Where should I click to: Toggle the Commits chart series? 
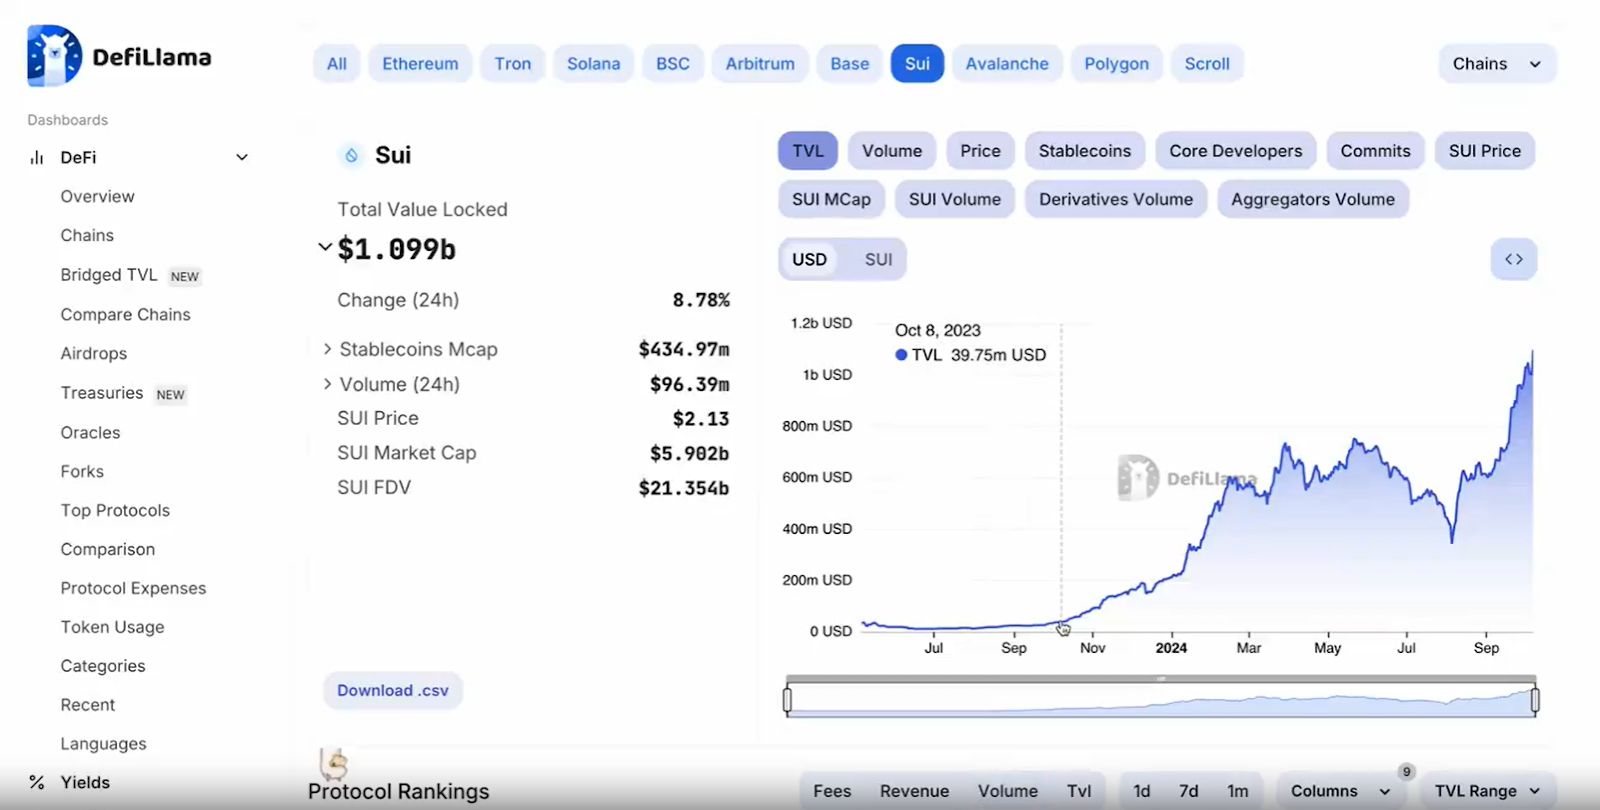tap(1375, 151)
